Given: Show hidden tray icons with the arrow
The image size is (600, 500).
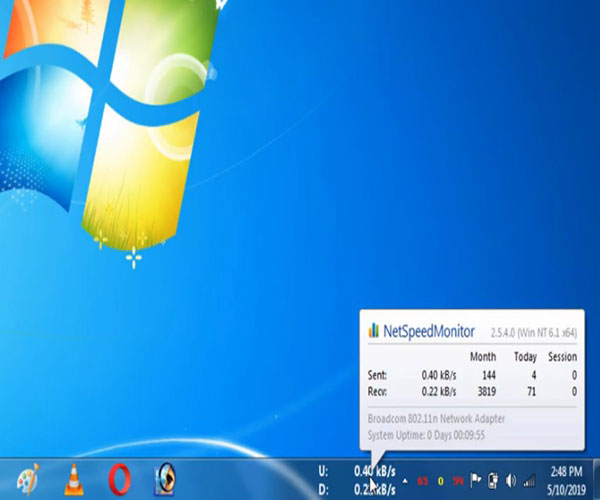Looking at the screenshot, I should [405, 481].
